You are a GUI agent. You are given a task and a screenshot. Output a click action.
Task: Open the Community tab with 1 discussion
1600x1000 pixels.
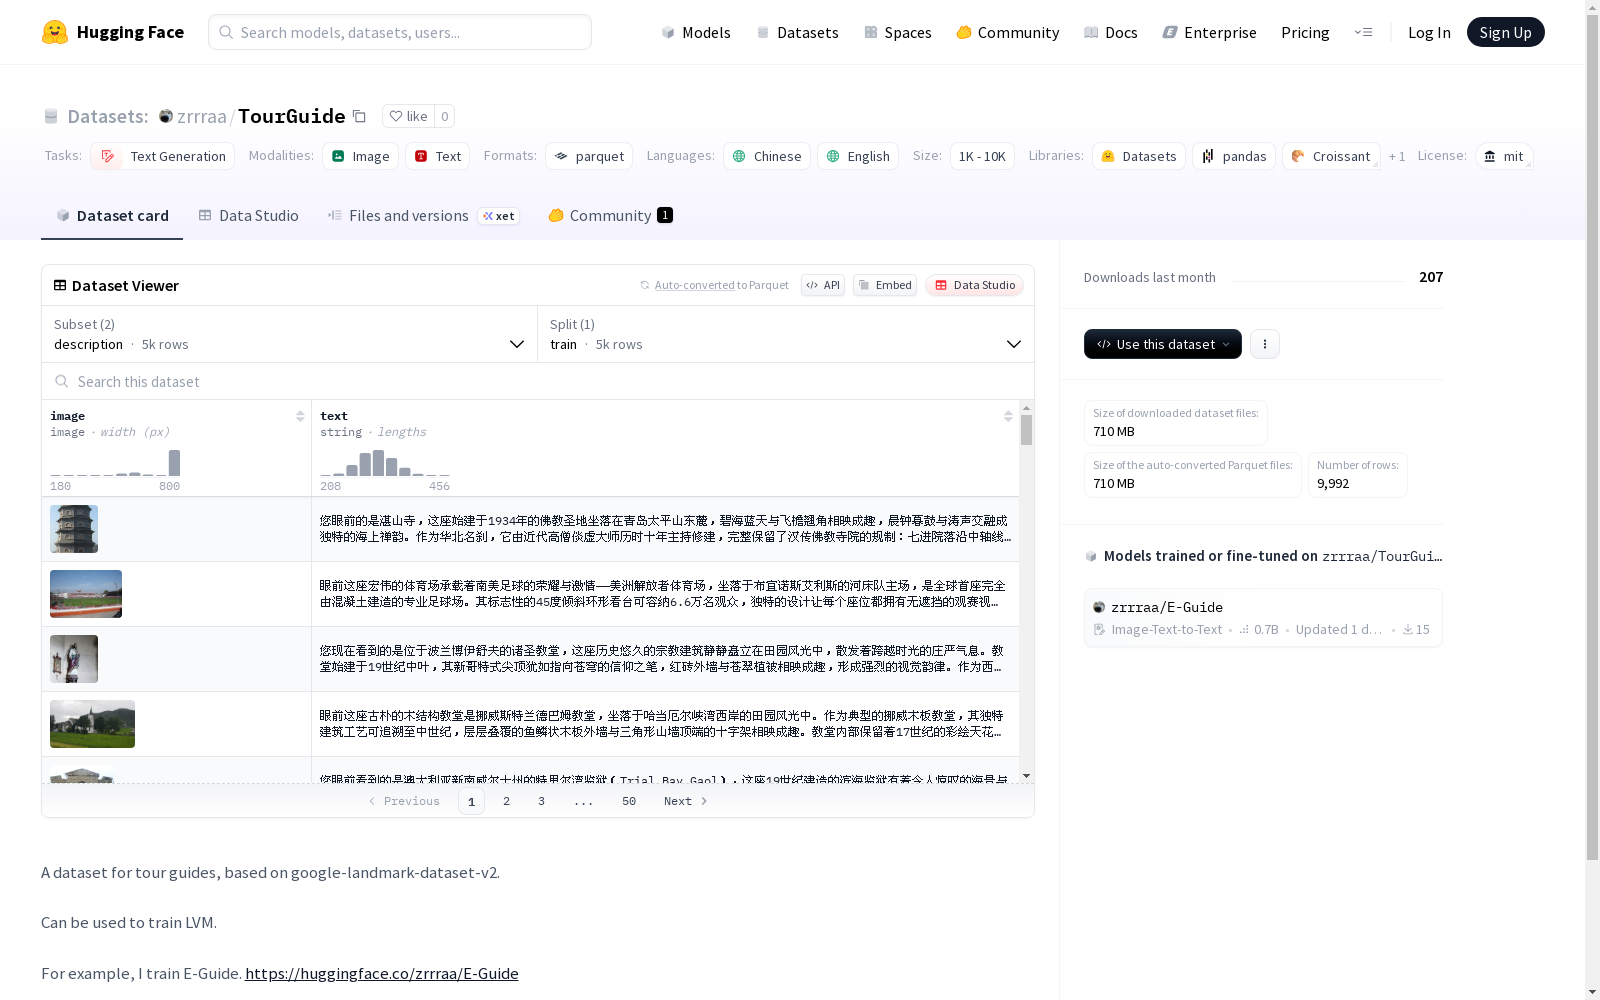[x=610, y=216]
